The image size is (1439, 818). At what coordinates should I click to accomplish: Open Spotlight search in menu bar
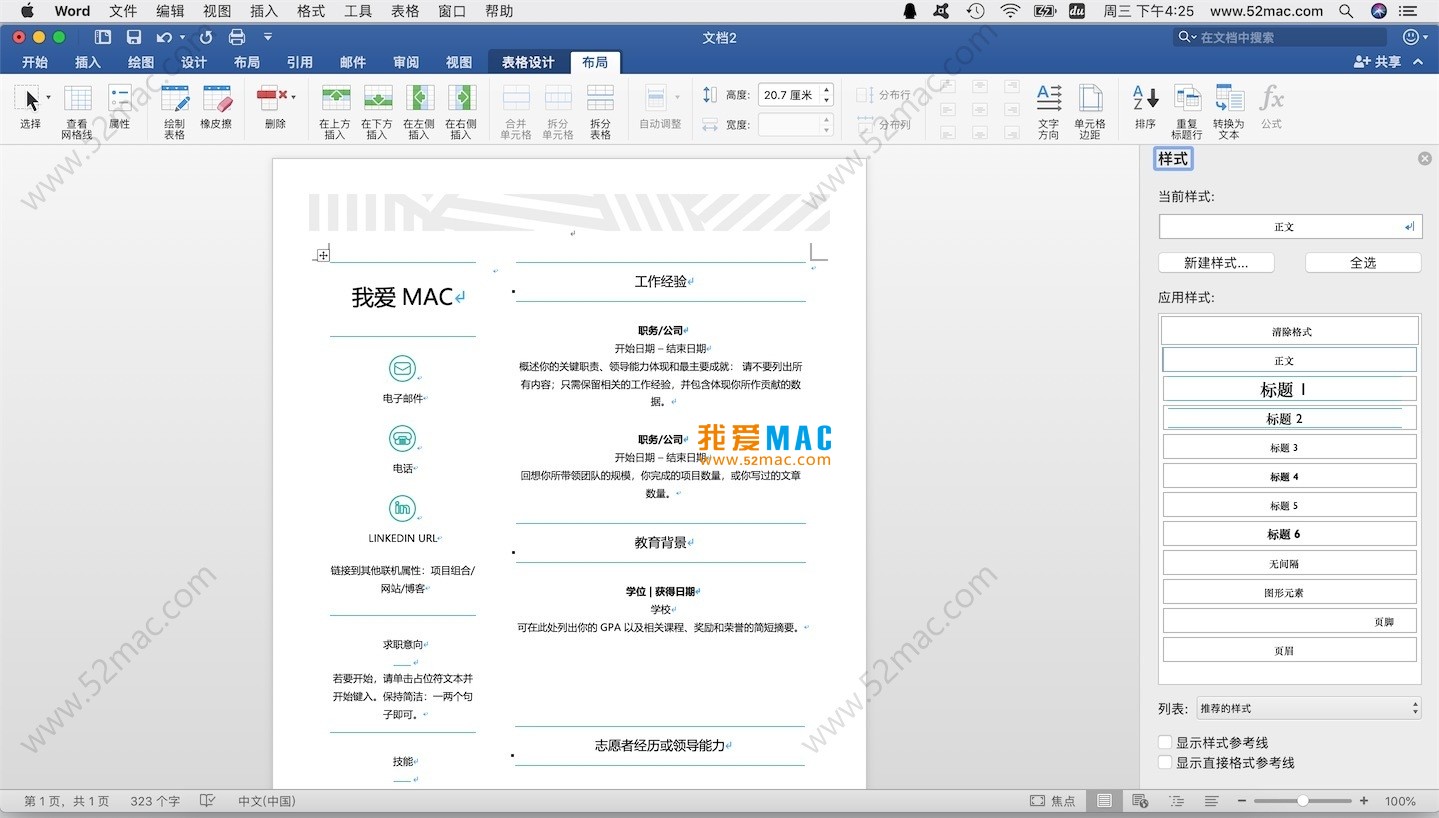[1347, 11]
